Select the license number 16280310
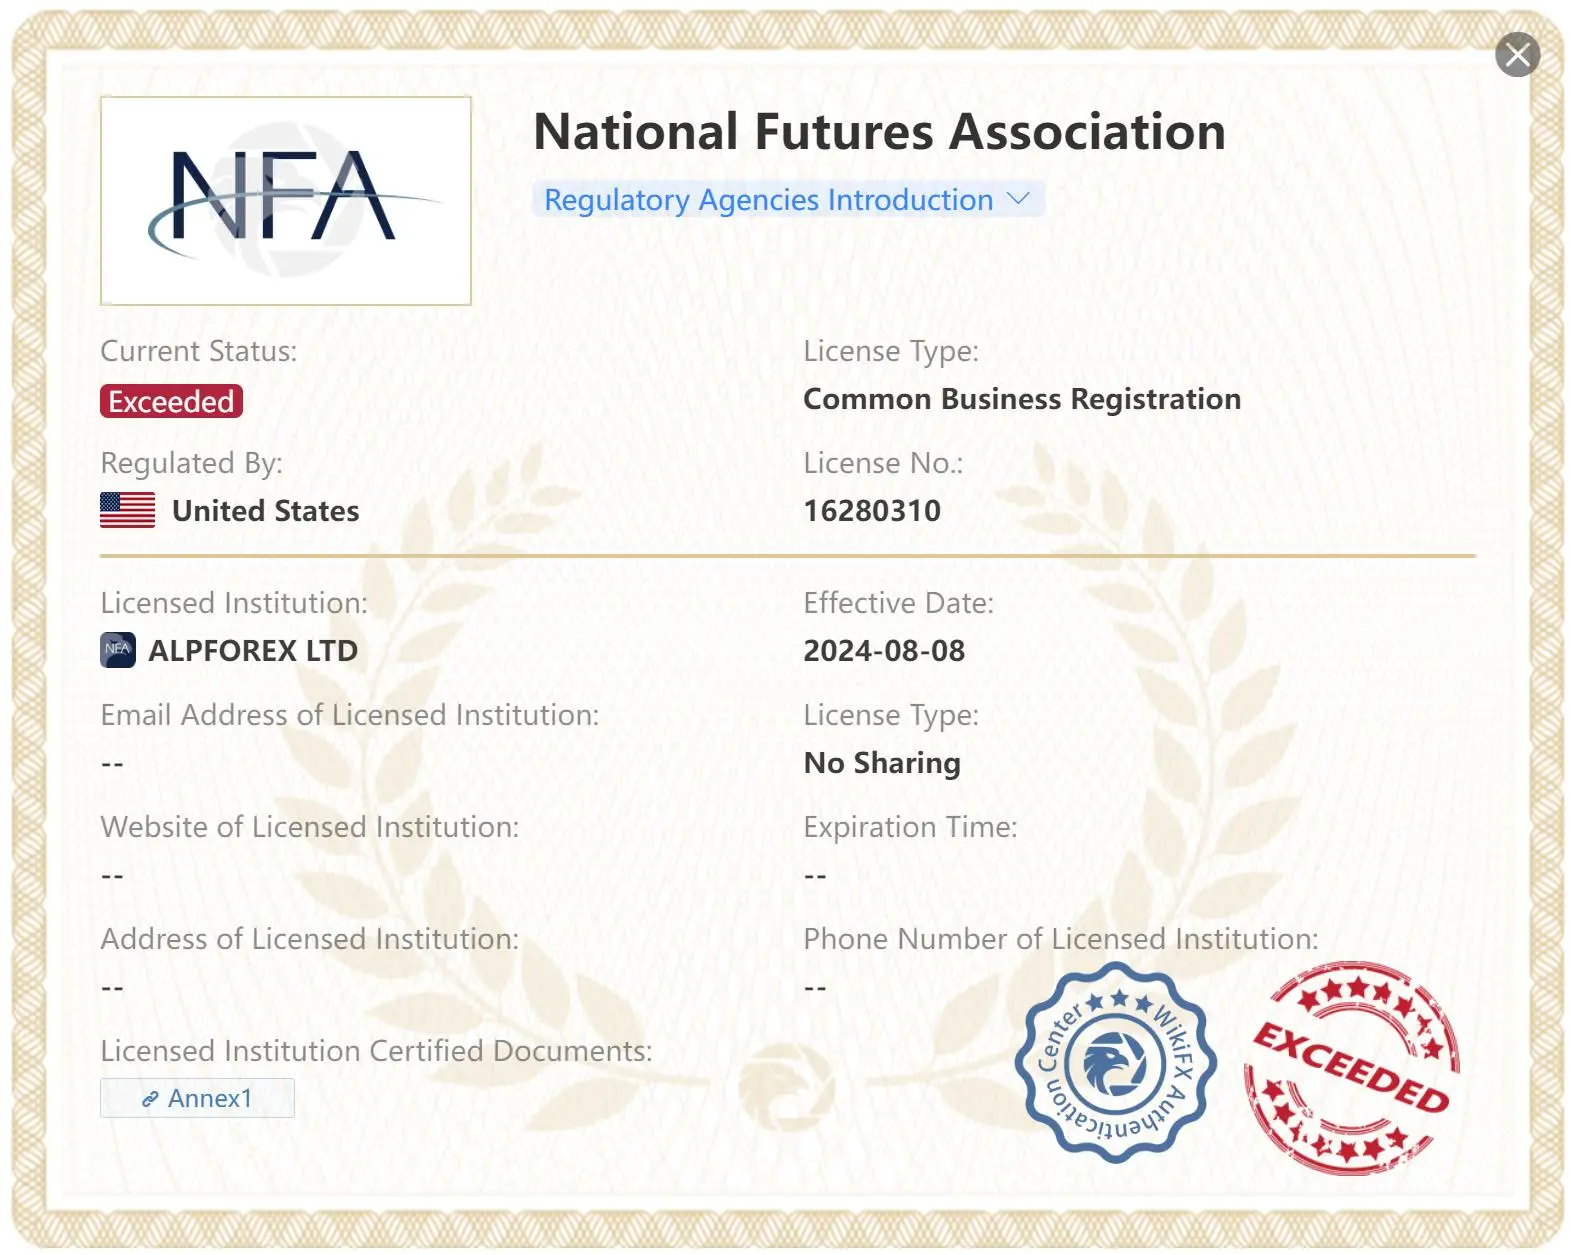The image size is (1571, 1255). pos(872,511)
